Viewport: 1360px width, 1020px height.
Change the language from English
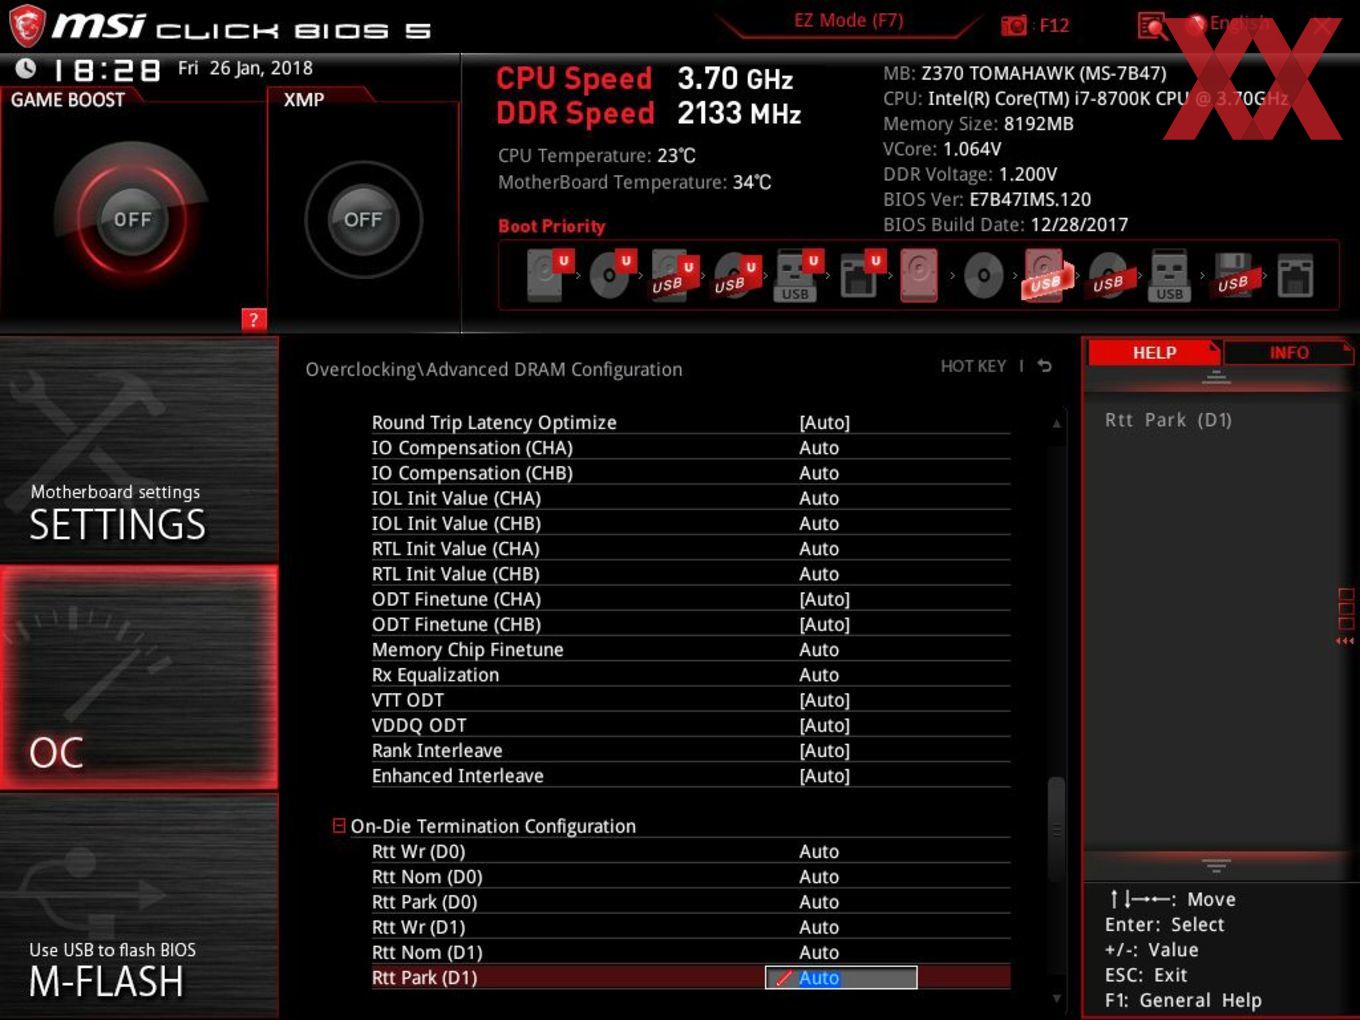pyautogui.click(x=1238, y=24)
